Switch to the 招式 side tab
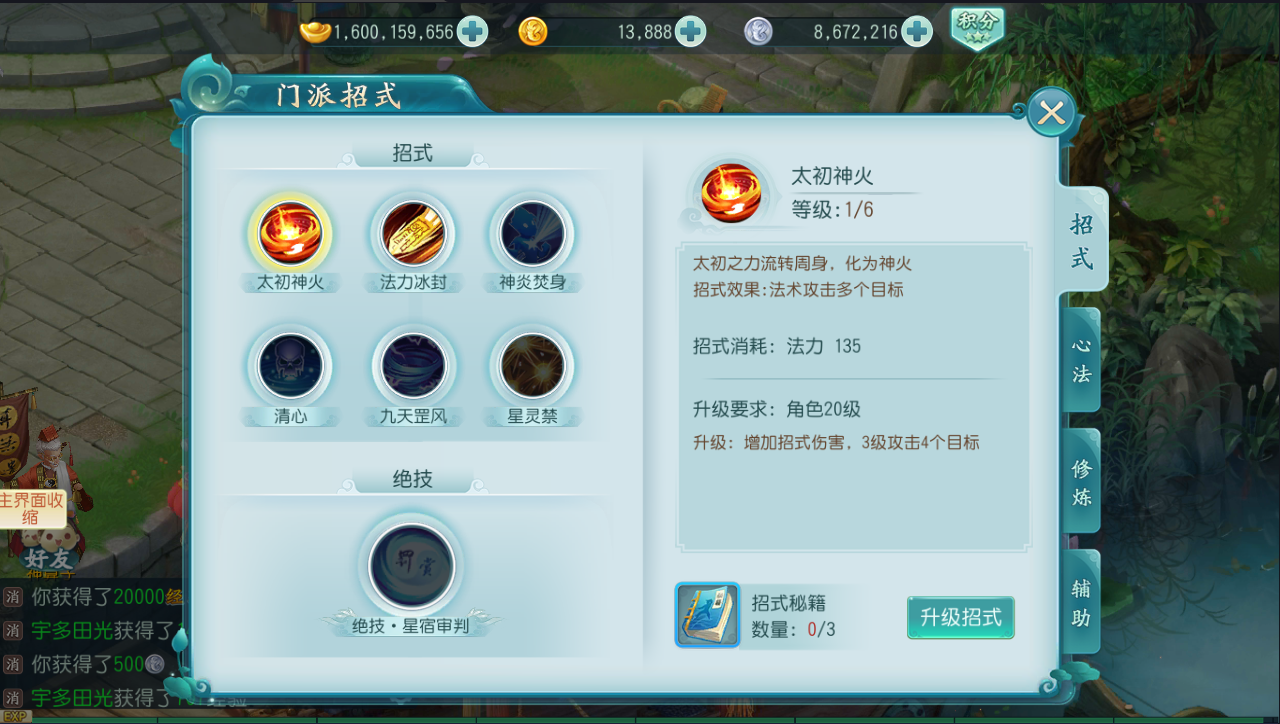This screenshot has height=724, width=1280. (x=1082, y=240)
